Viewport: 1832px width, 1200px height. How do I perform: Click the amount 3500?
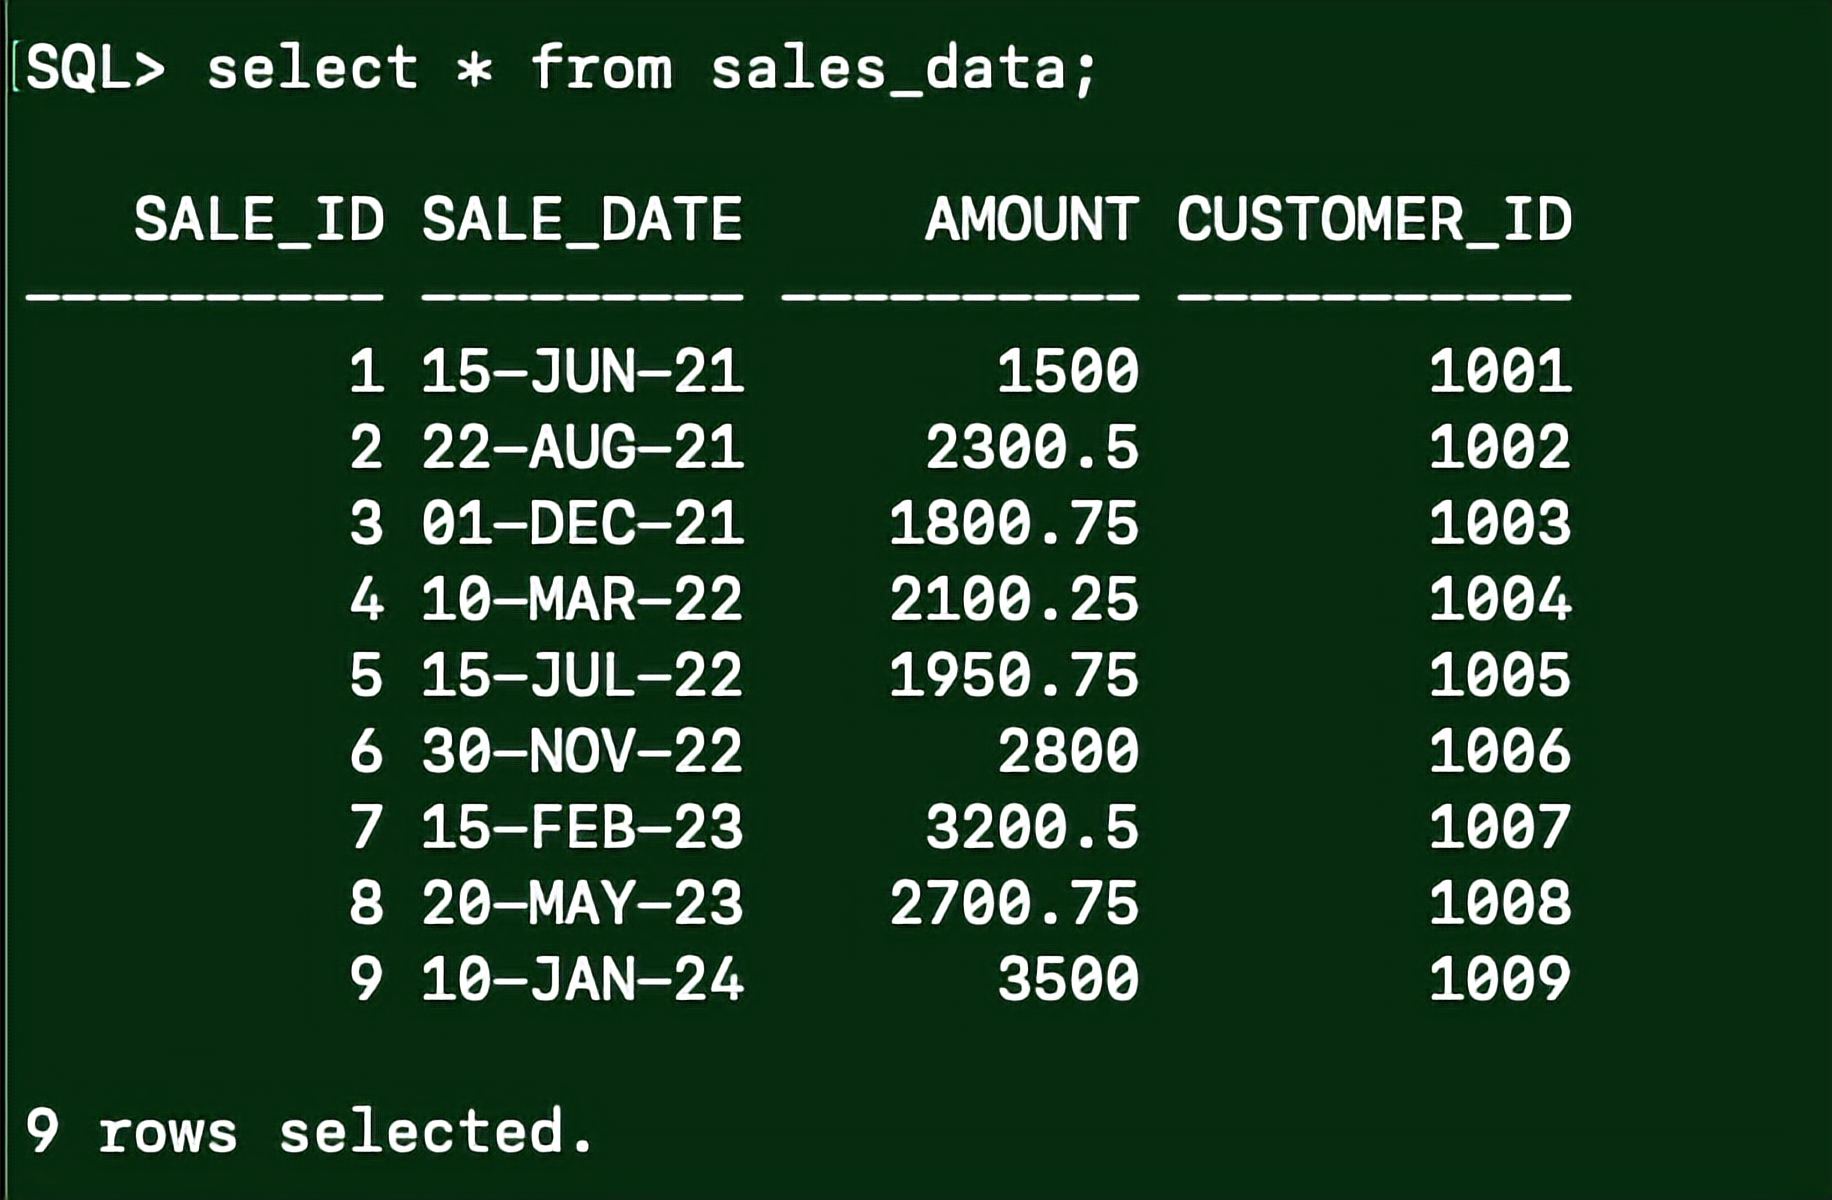1068,979
